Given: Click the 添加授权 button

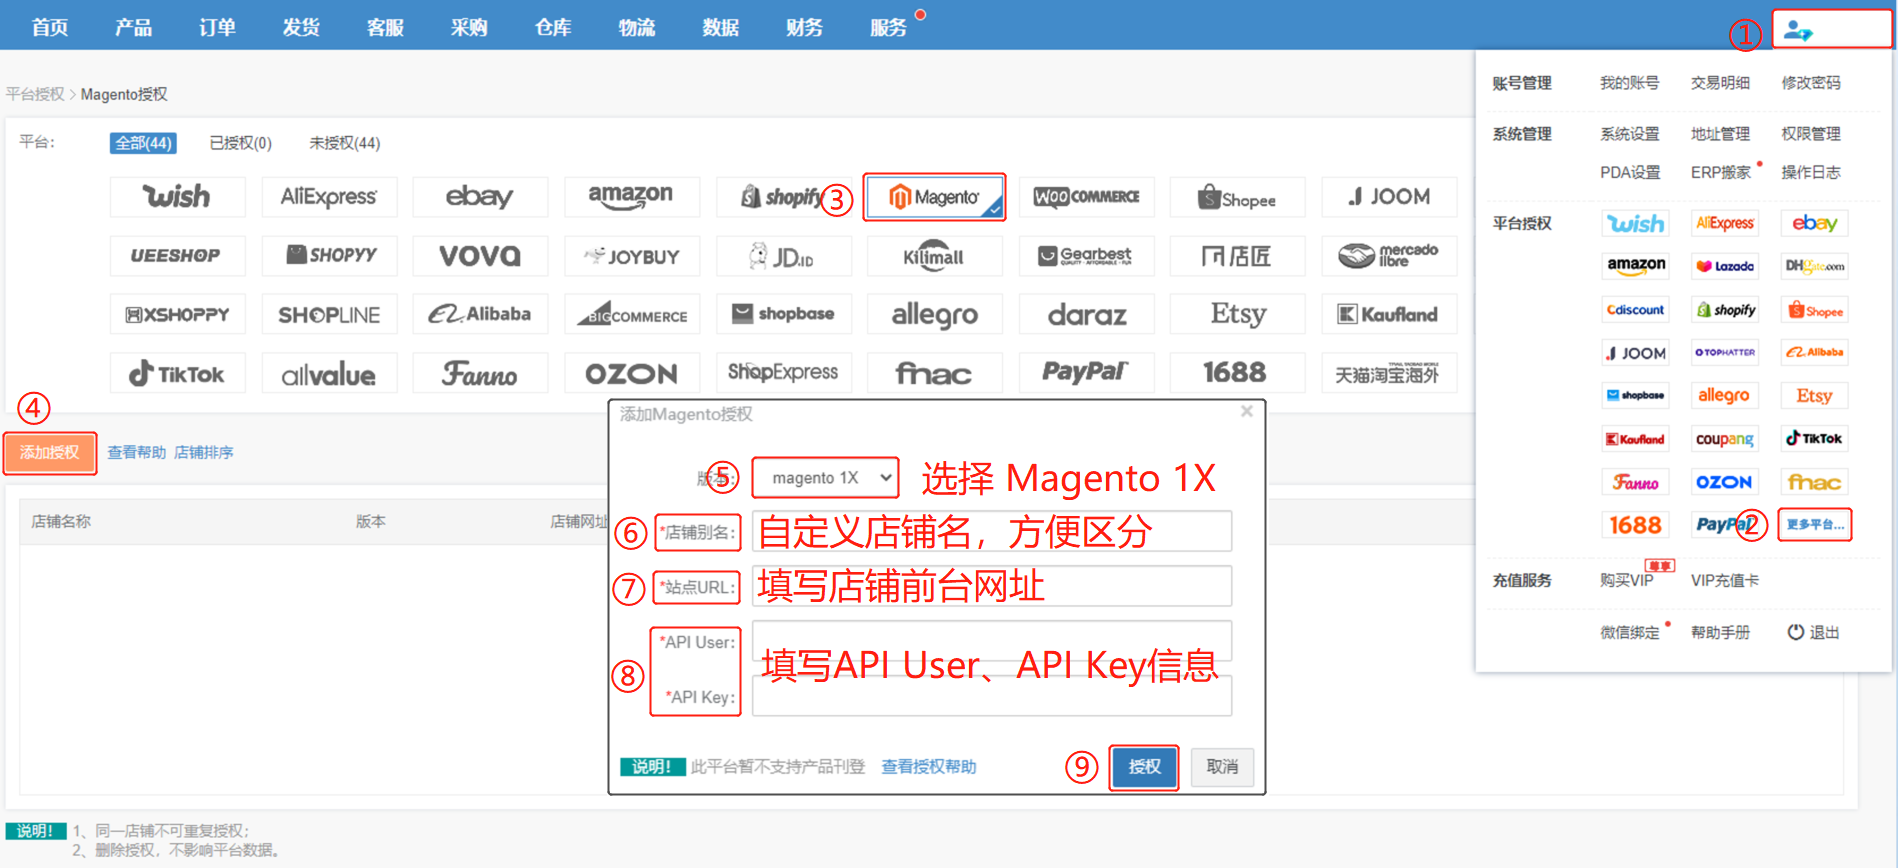Looking at the screenshot, I should 50,453.
